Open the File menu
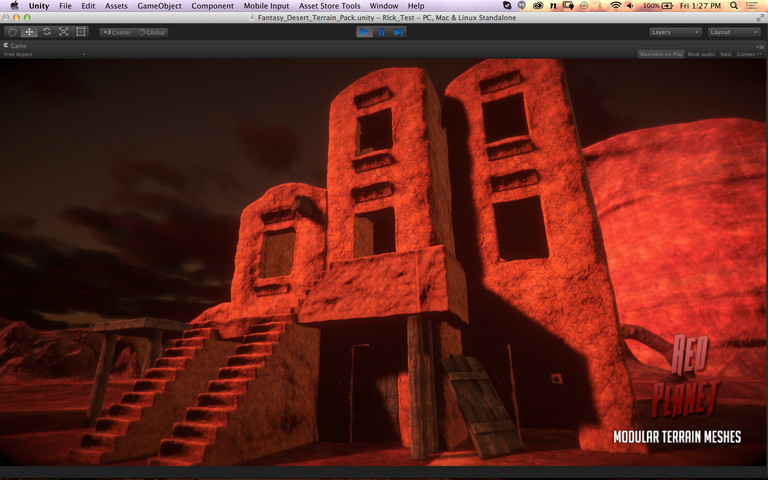768x480 pixels. coord(65,6)
